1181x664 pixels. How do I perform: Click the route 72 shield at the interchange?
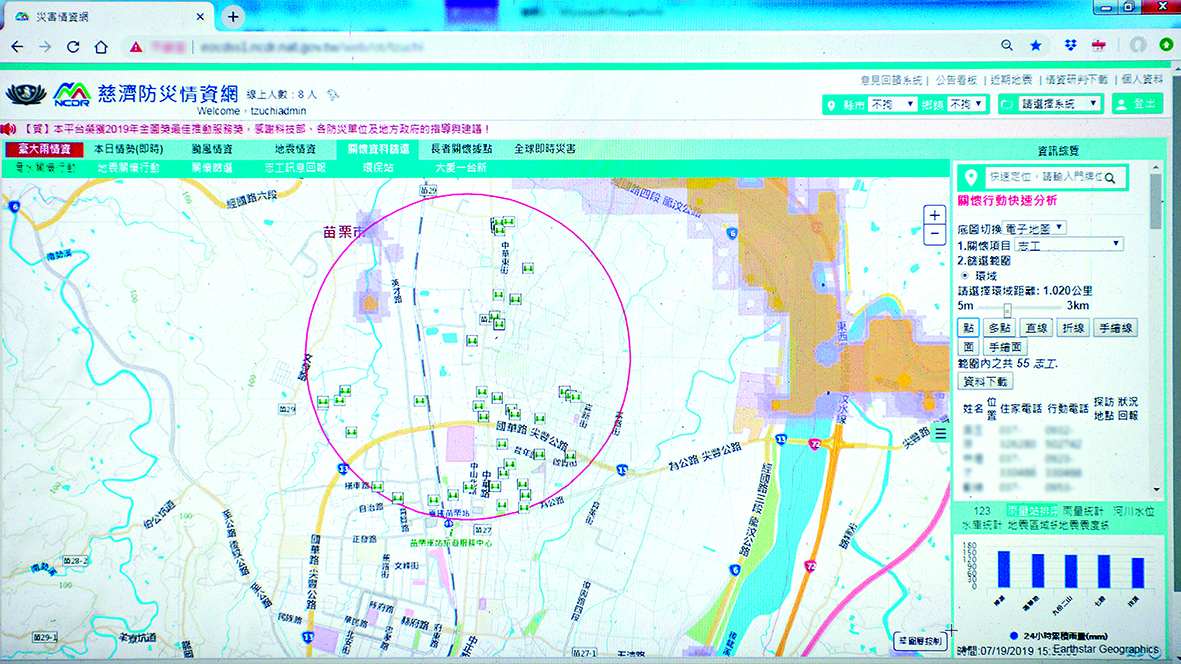click(814, 444)
